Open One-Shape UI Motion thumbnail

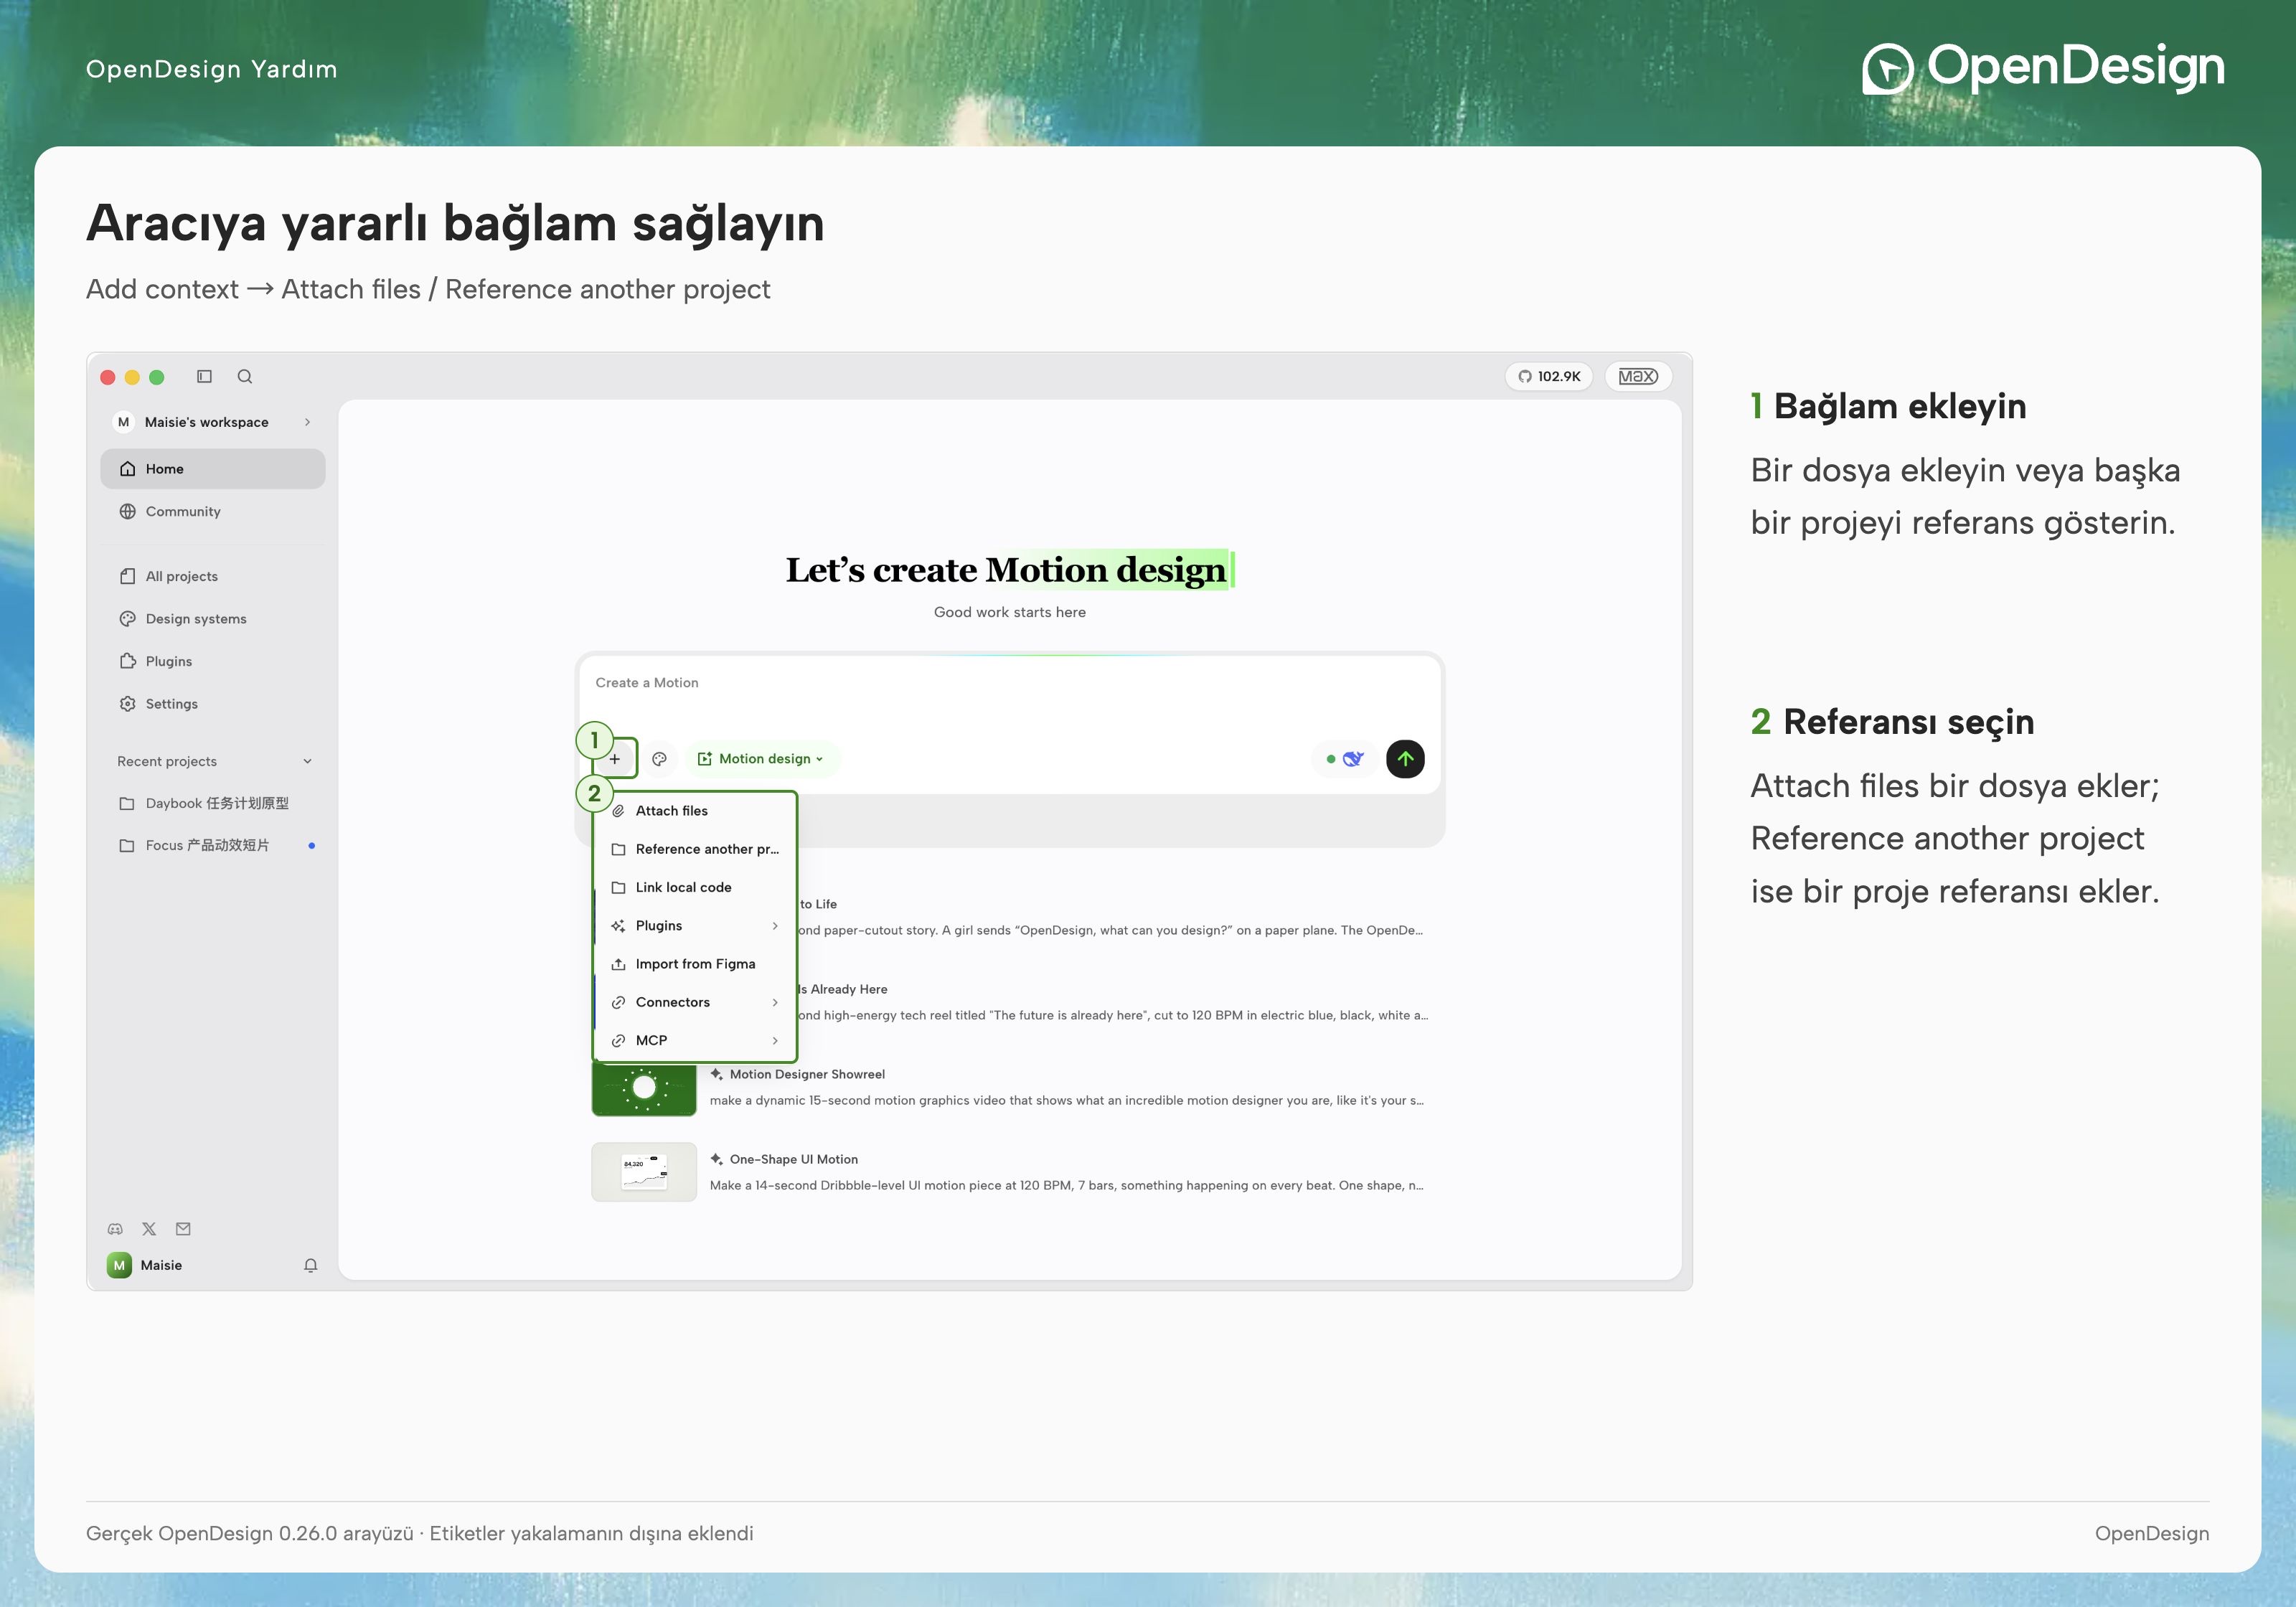[x=644, y=1172]
